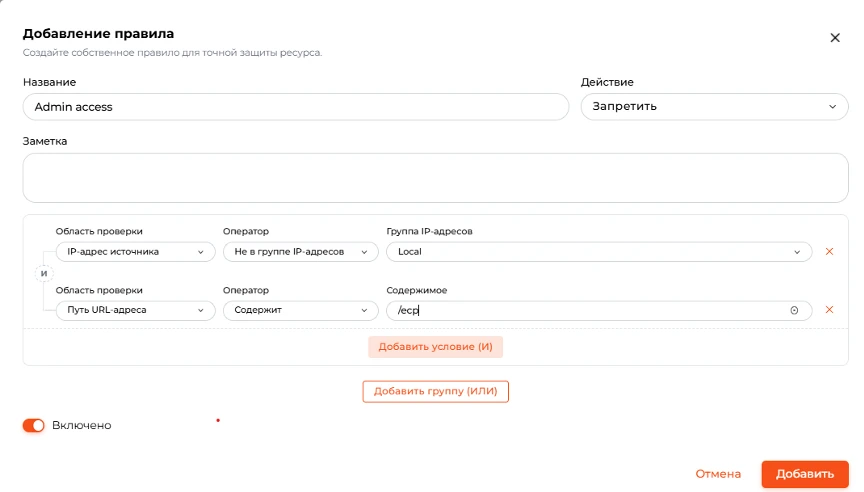Click Добавить условие (И) button
This screenshot has height=492, width=864.
tap(435, 347)
